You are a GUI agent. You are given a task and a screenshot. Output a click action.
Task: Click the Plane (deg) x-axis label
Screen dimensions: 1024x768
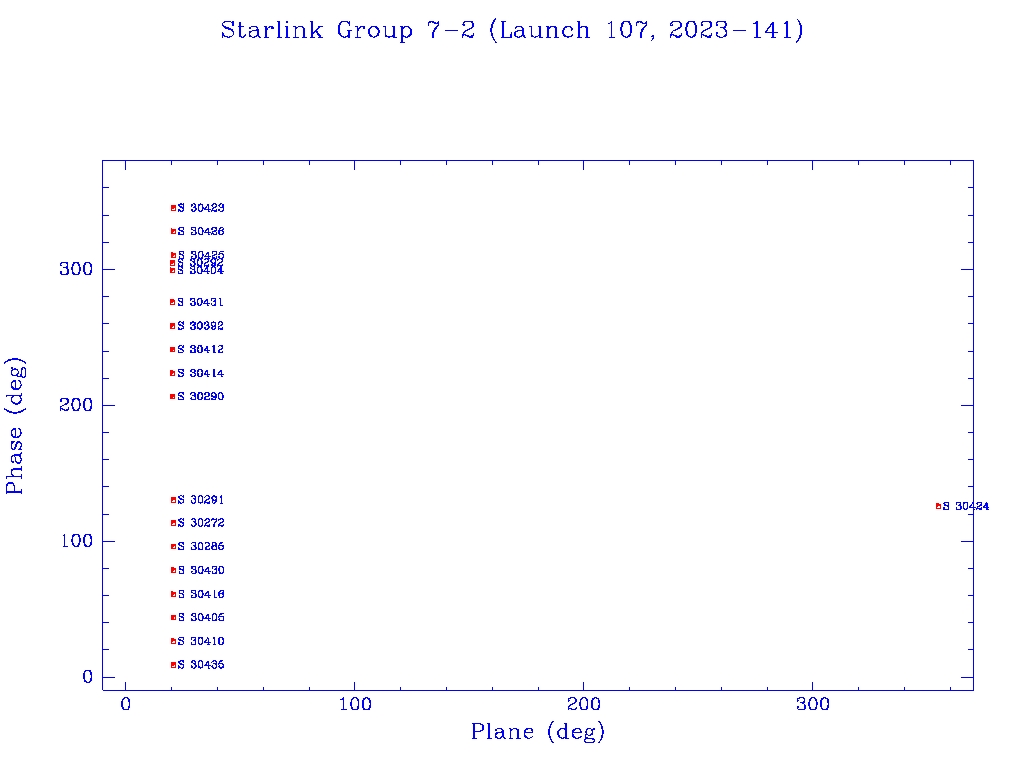point(538,733)
